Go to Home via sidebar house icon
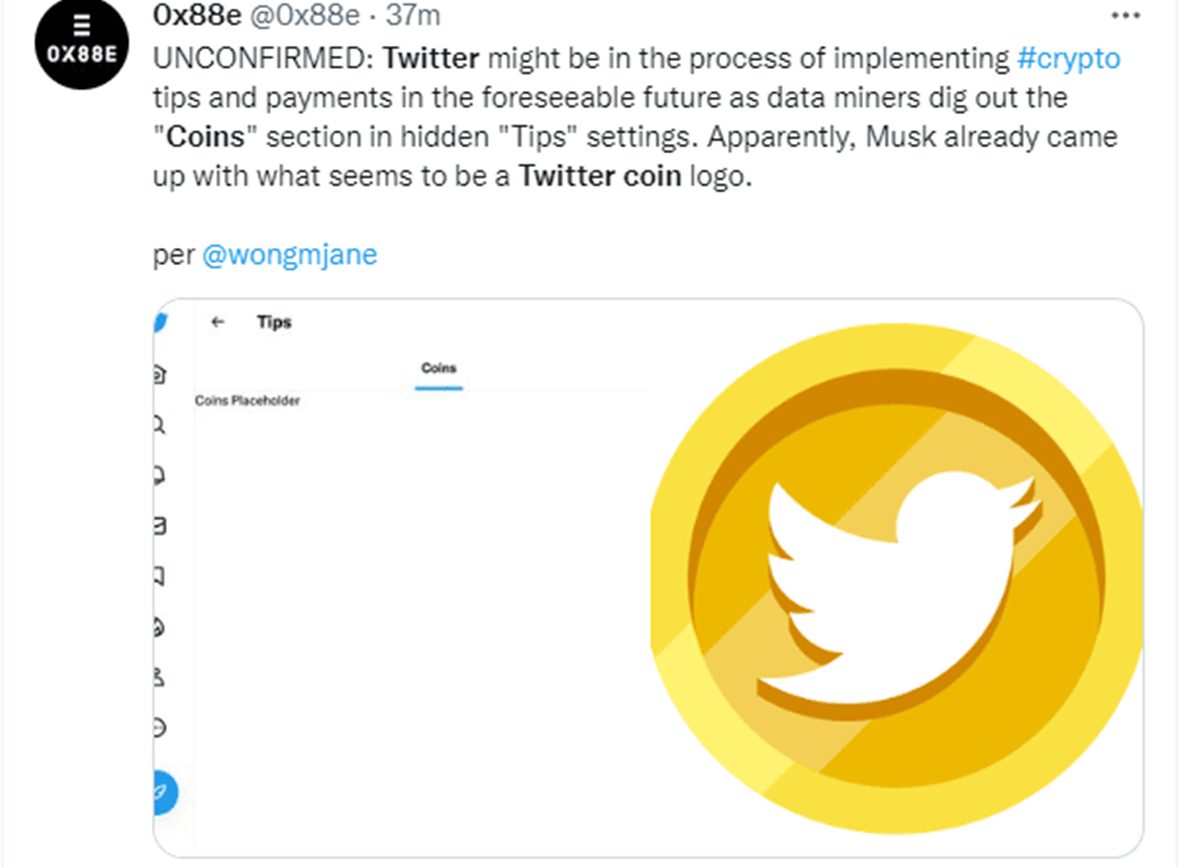1200x867 pixels. click(159, 375)
